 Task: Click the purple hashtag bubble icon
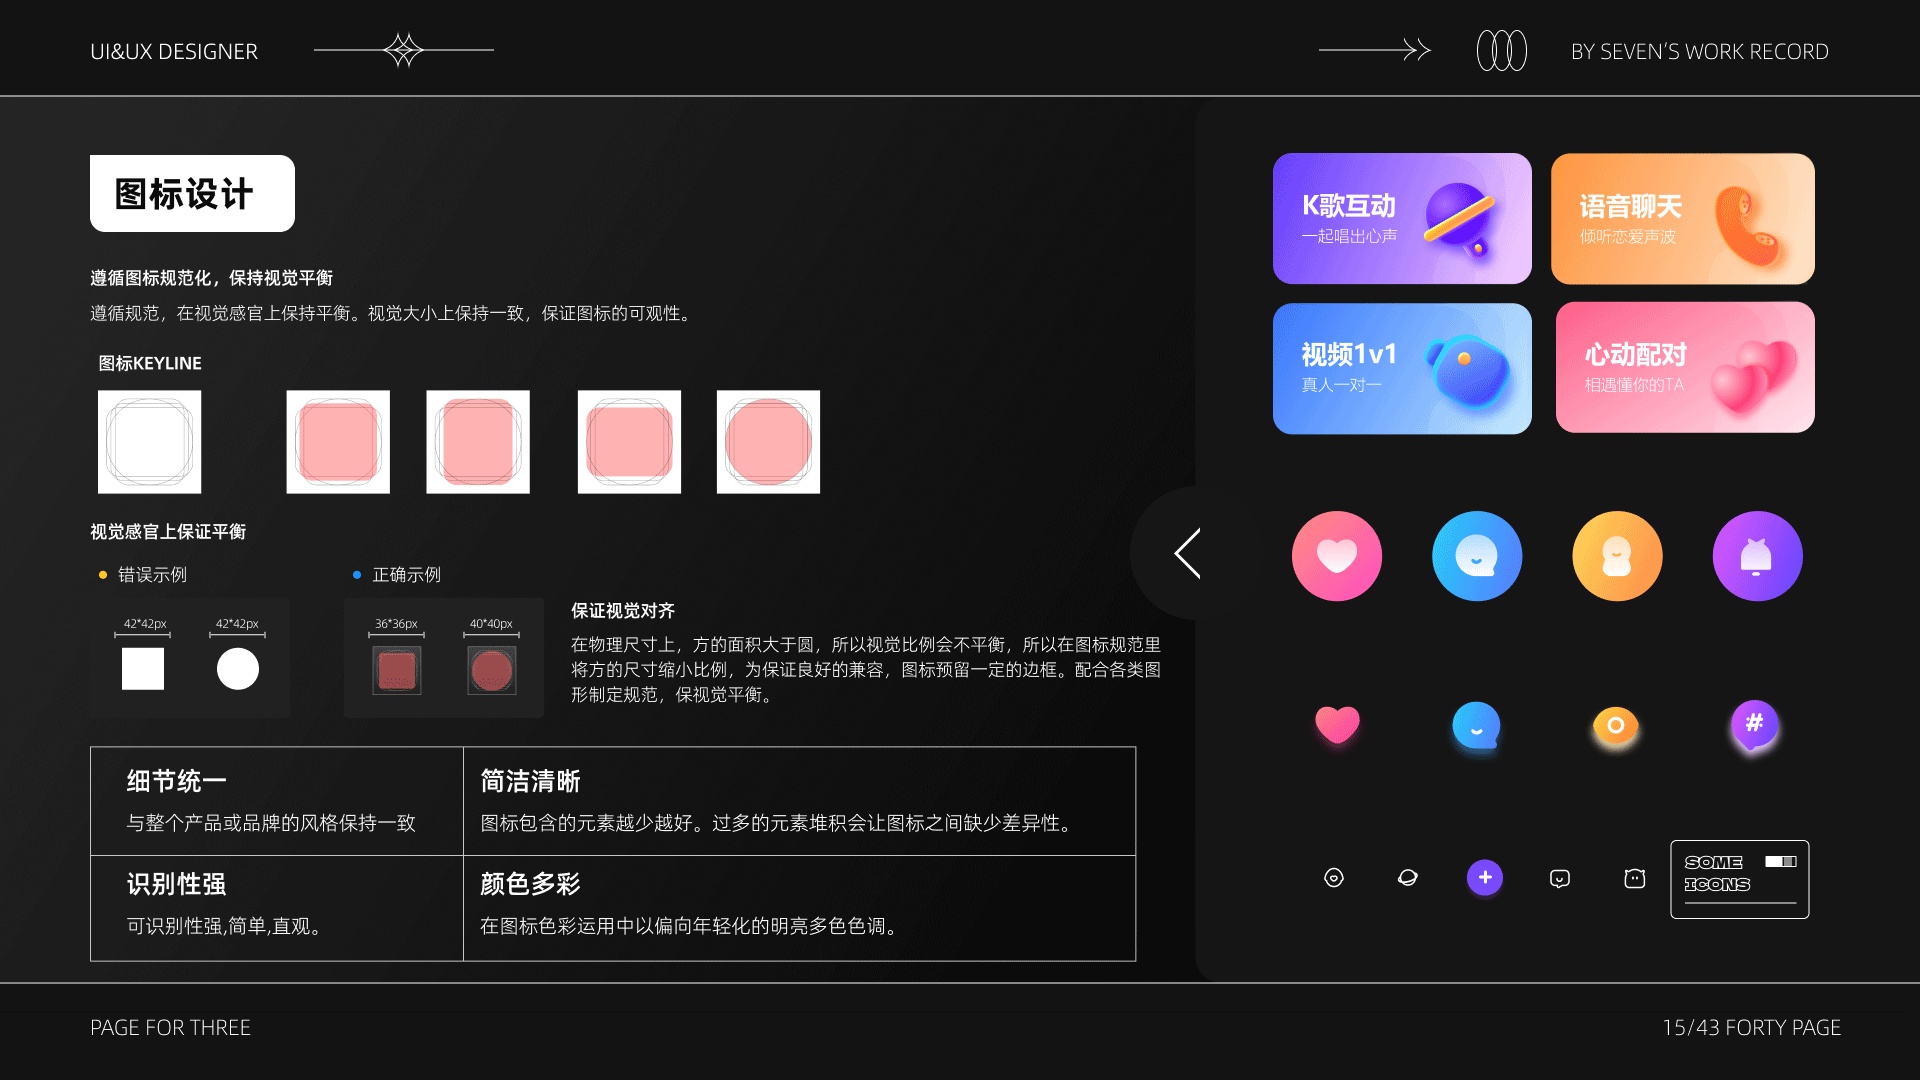click(1754, 725)
